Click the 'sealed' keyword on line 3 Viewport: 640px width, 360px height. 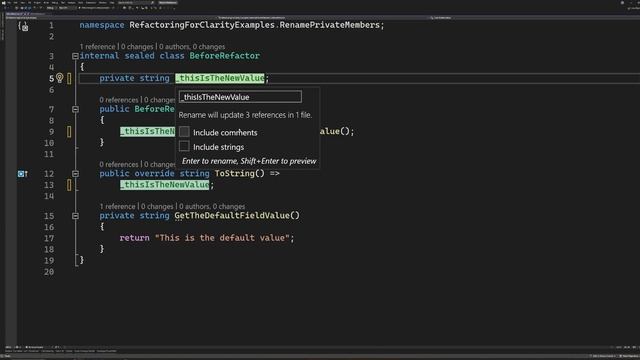(140, 56)
